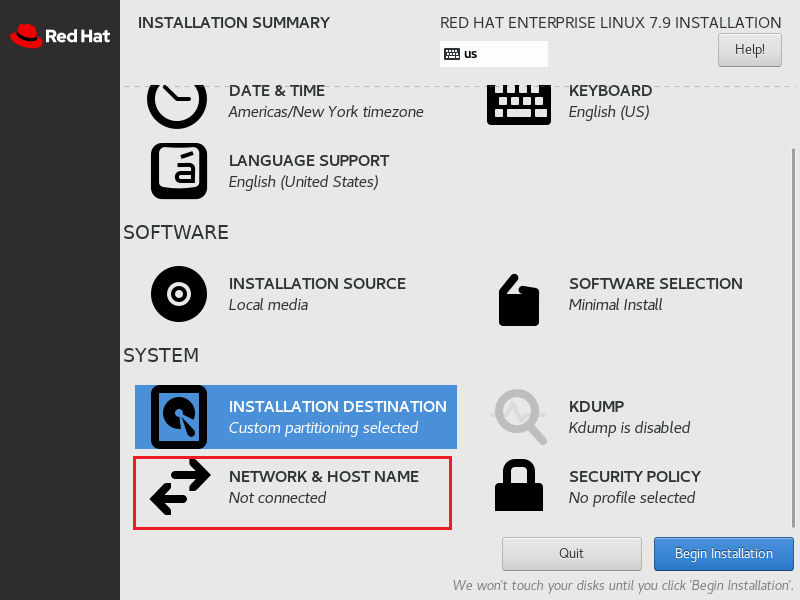Click the Not connected status text
The image size is (800, 600).
click(278, 498)
